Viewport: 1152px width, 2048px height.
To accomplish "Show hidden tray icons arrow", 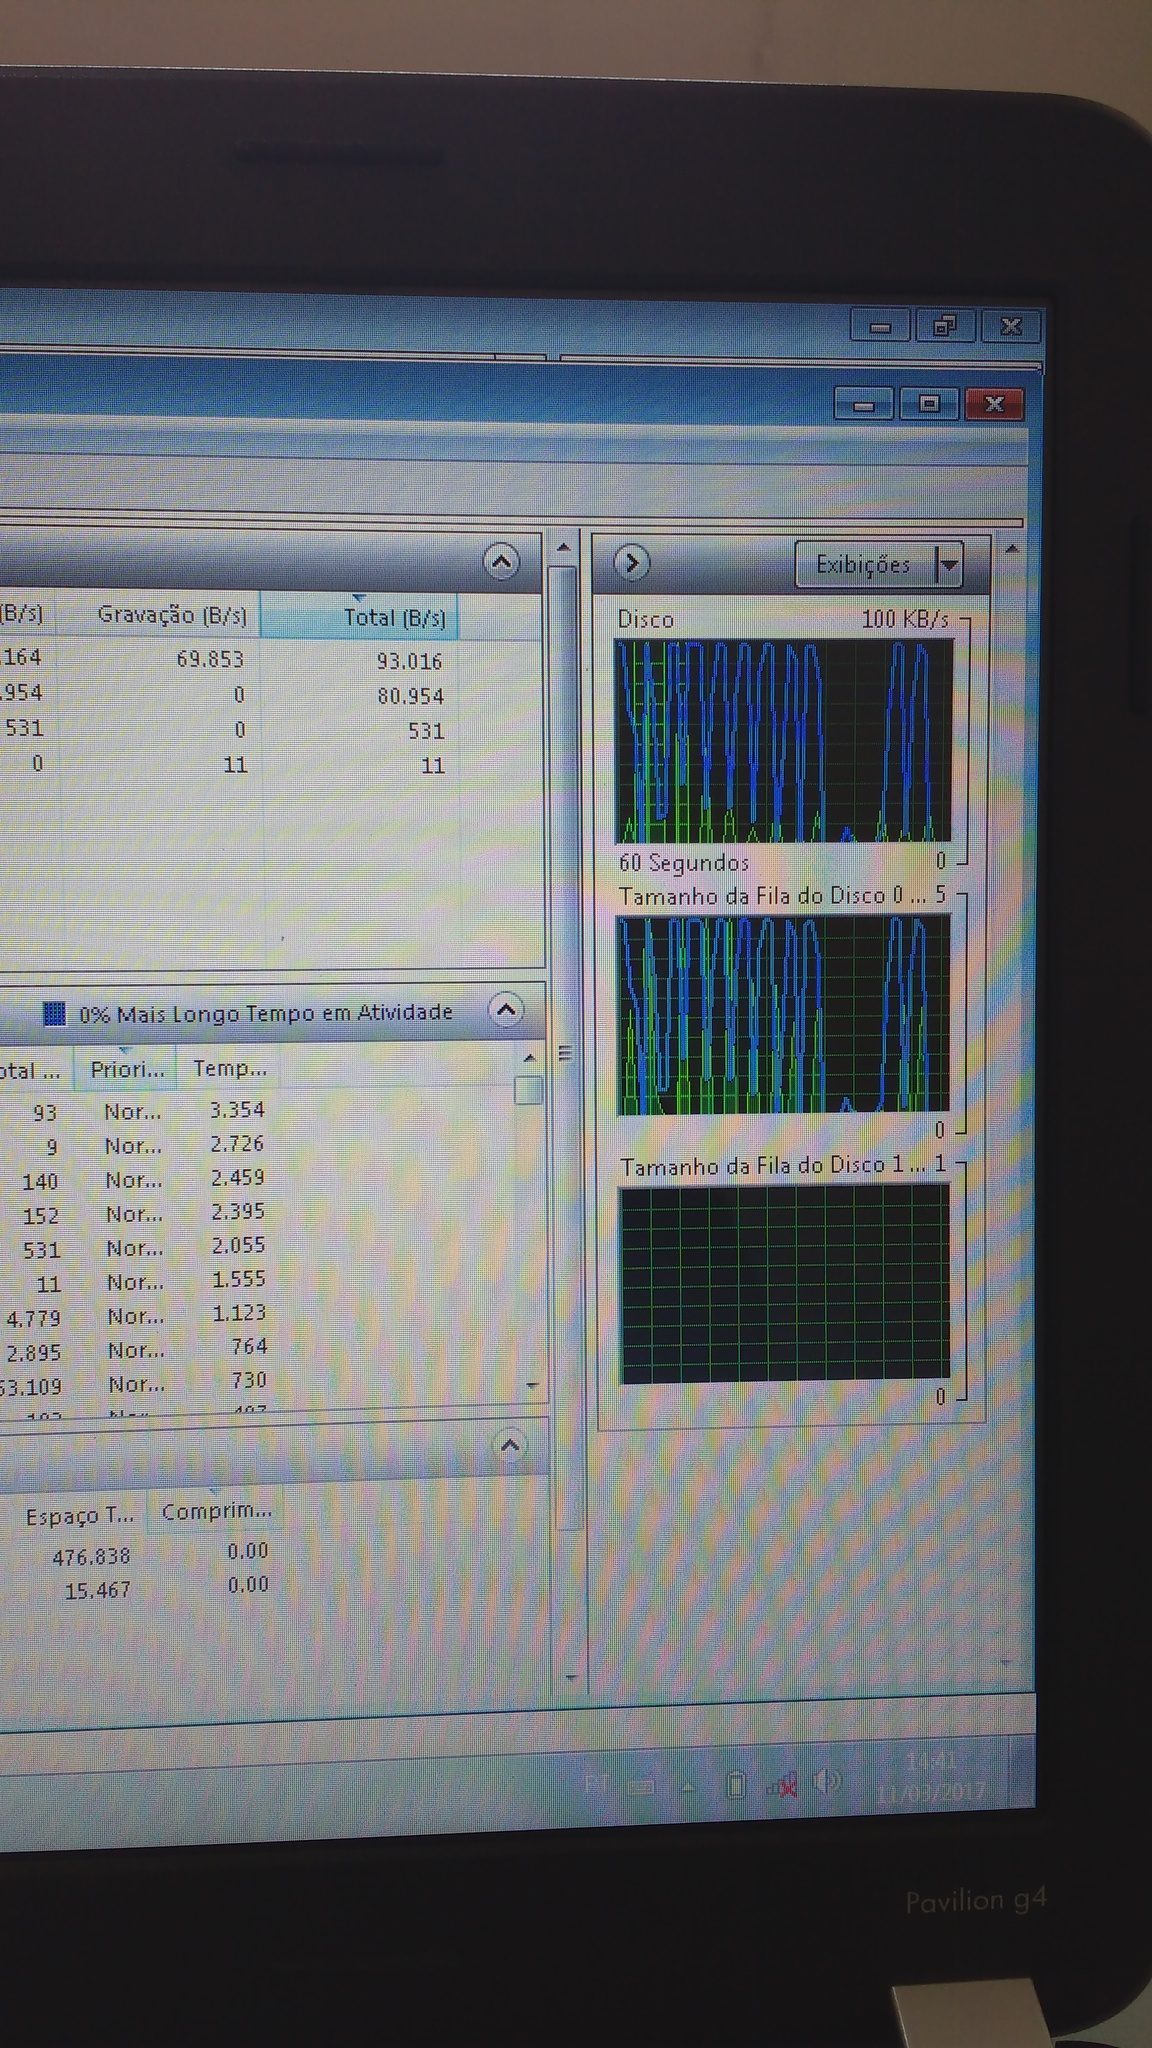I will (688, 1786).
